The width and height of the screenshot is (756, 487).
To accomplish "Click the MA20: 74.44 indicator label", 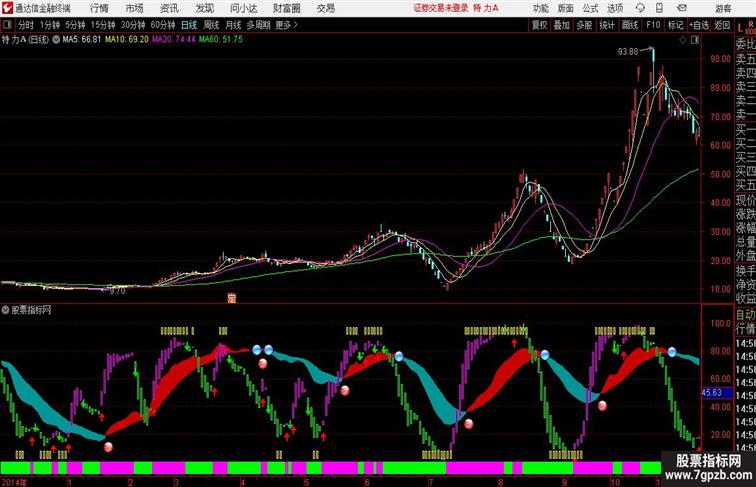I will point(174,40).
